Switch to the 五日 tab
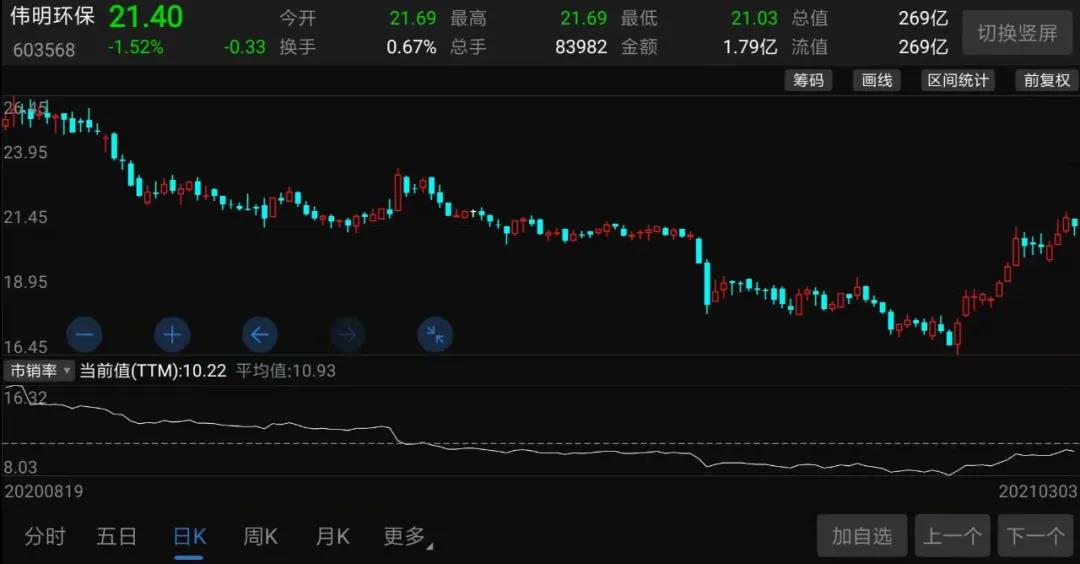The width and height of the screenshot is (1080, 564). click(116, 537)
